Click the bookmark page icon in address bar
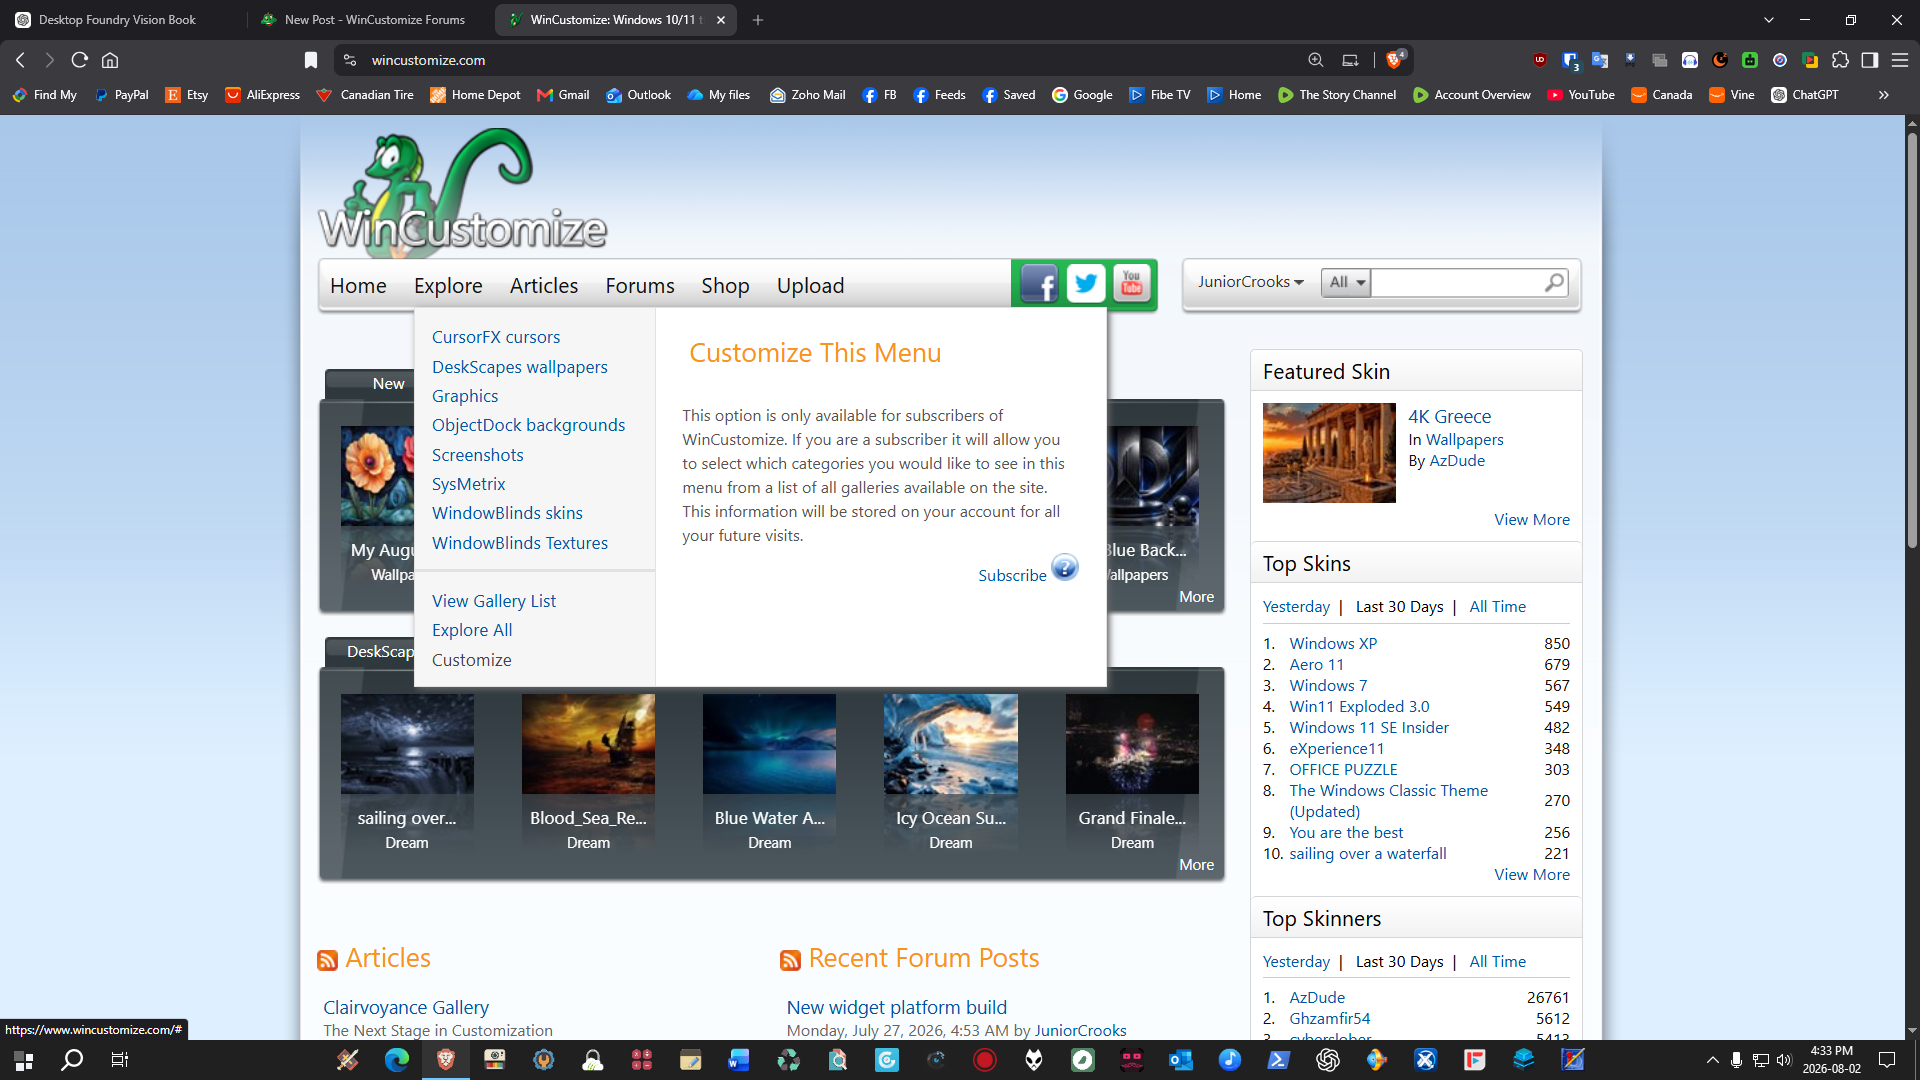 click(x=311, y=60)
